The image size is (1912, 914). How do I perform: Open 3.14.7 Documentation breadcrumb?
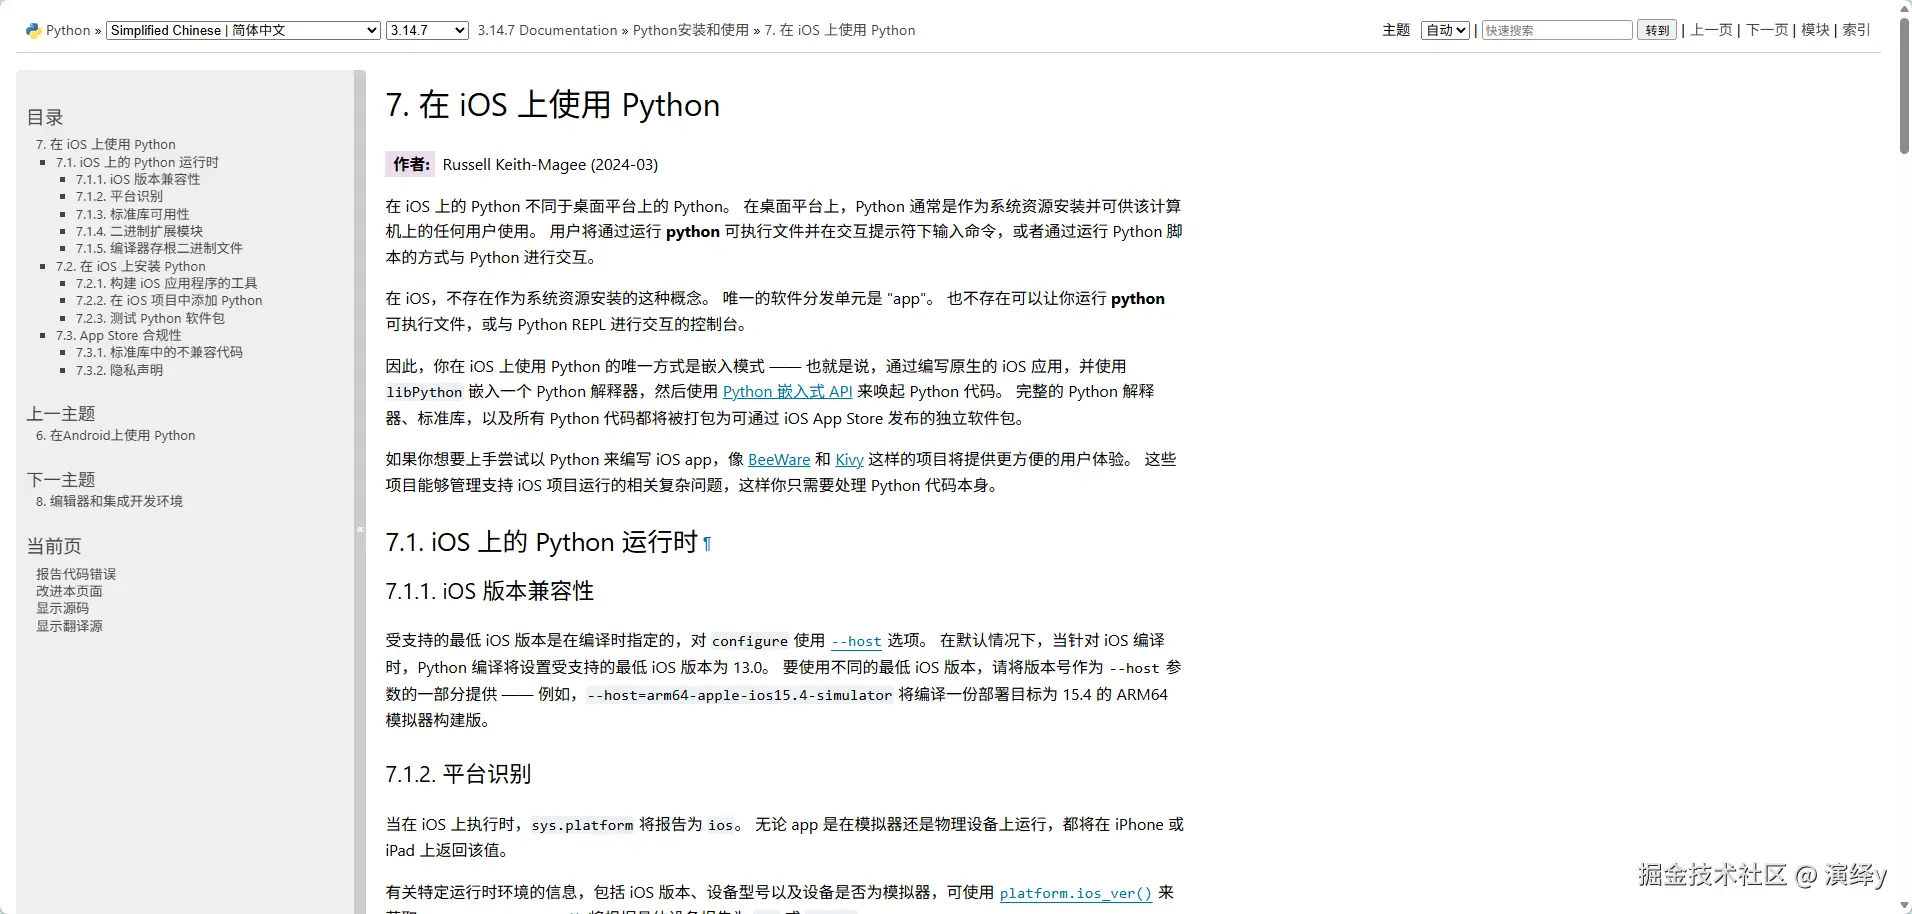point(547,30)
